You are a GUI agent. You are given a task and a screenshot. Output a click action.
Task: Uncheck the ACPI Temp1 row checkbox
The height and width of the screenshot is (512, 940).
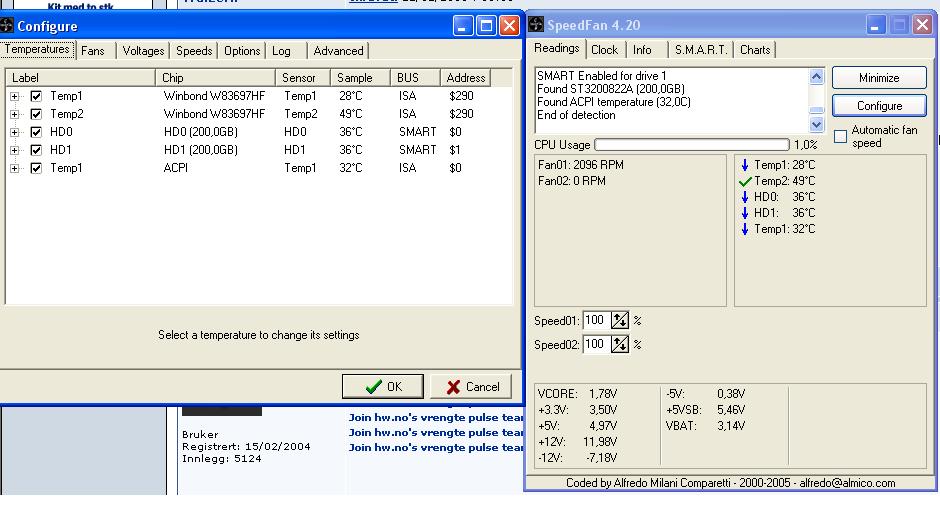(x=36, y=168)
